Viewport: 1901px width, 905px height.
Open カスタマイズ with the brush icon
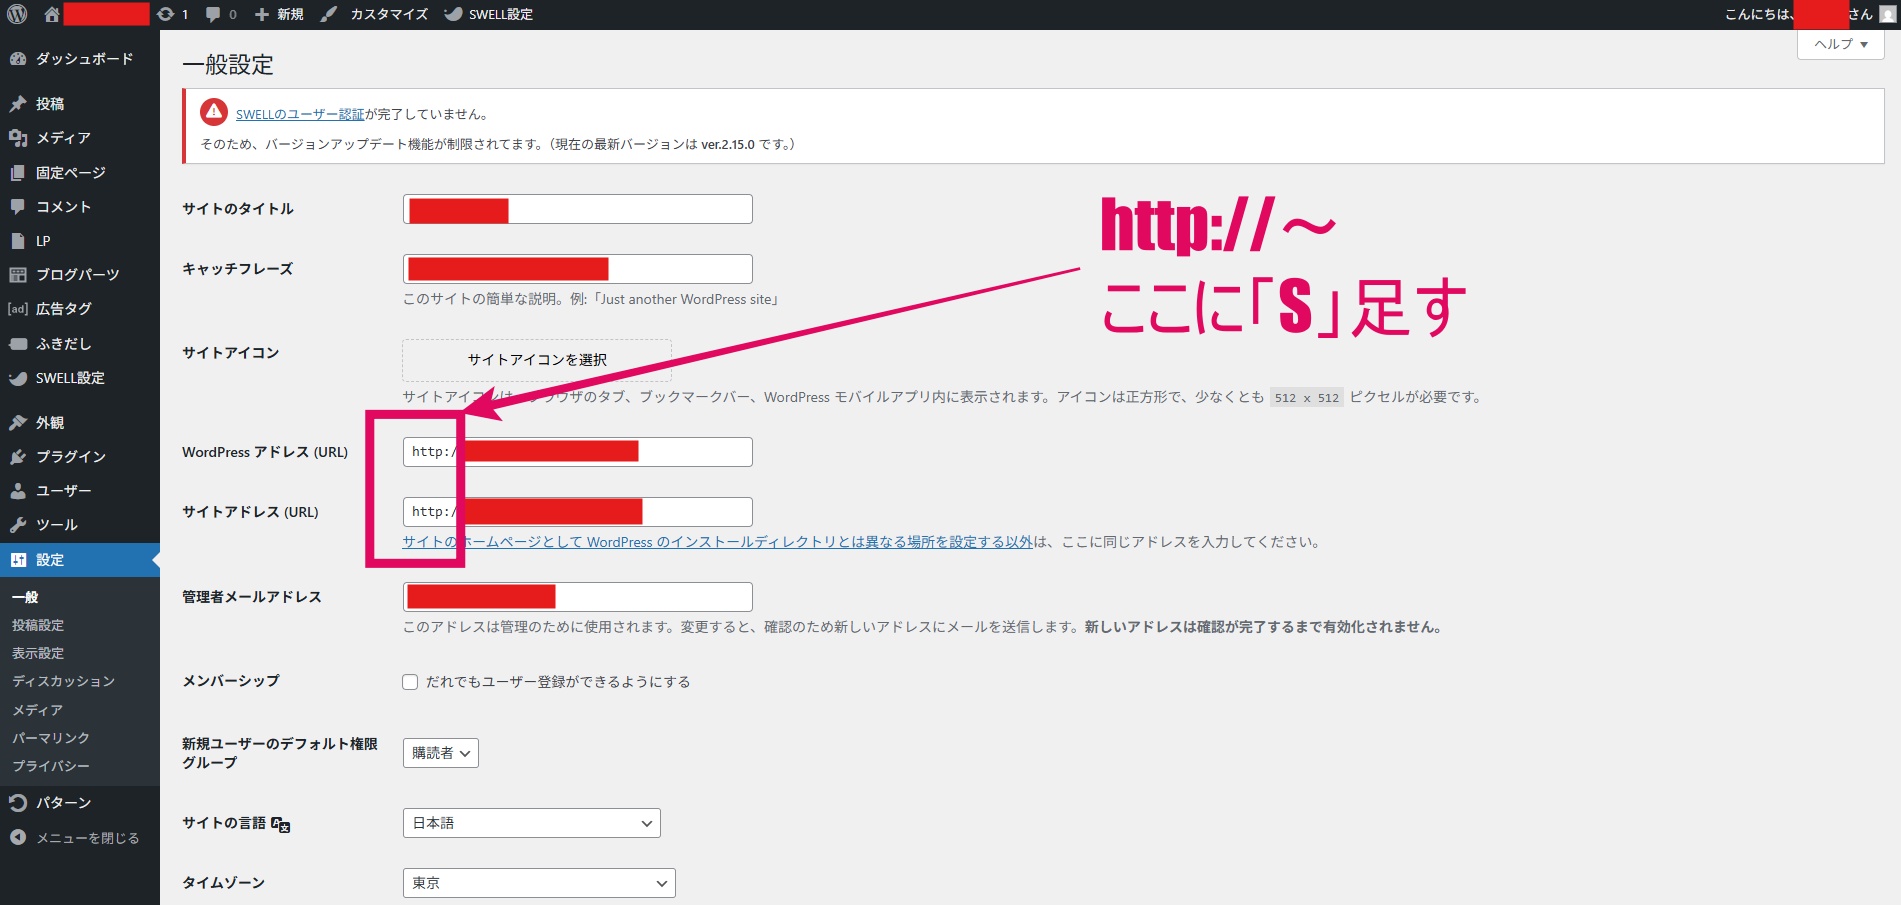click(x=329, y=14)
